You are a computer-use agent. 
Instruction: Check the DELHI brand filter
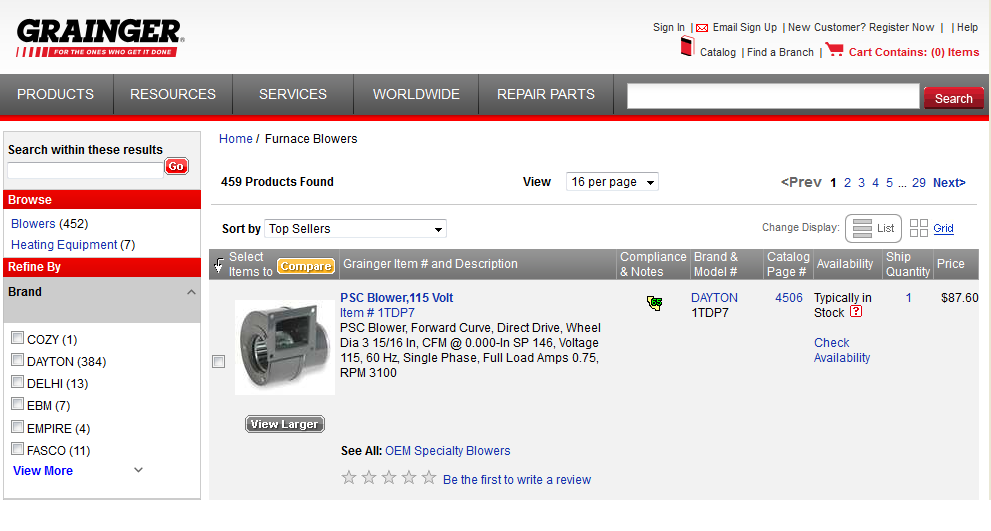coord(18,382)
